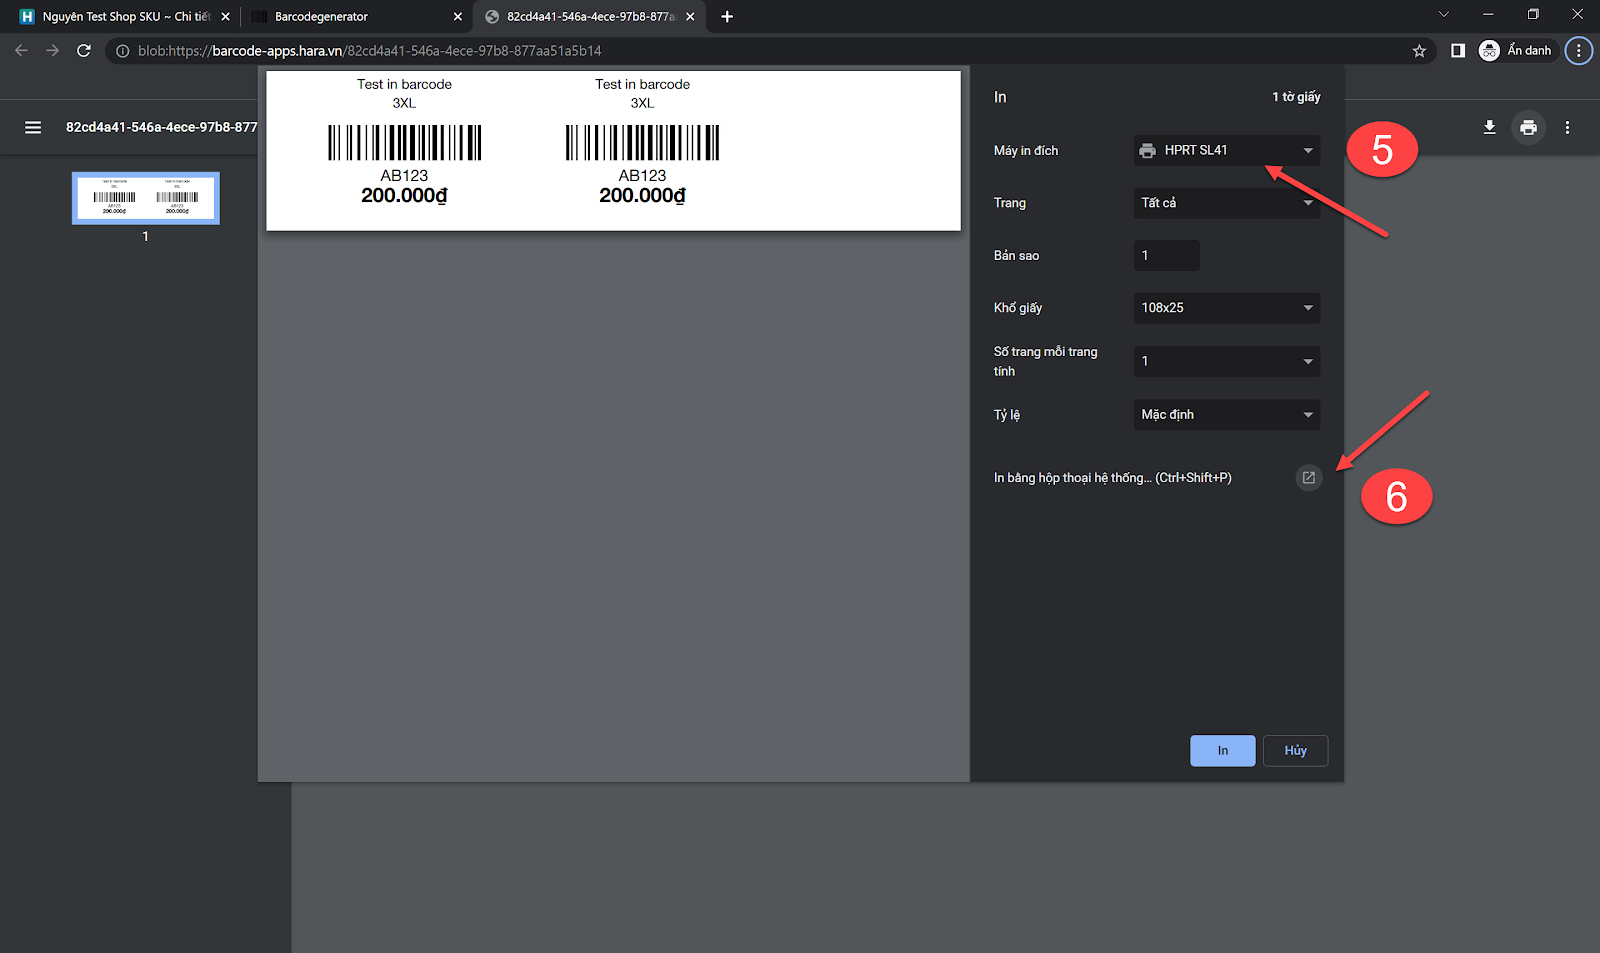Viewport: 1600px width, 953px height.
Task: Open a new browser tab
Action: pos(727,17)
